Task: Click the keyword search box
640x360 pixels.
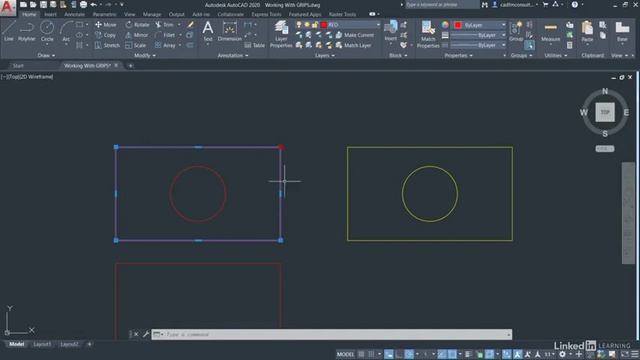Action: [x=442, y=5]
